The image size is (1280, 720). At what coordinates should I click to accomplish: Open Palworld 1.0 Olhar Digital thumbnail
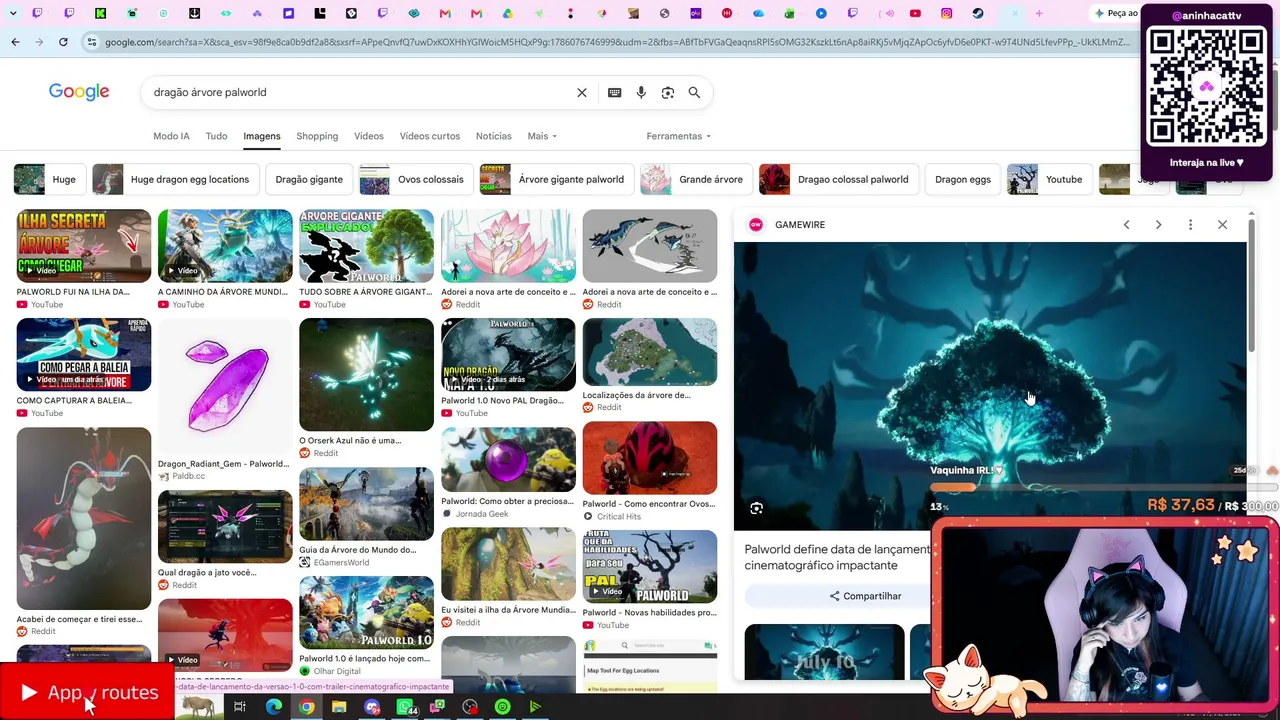[x=366, y=613]
